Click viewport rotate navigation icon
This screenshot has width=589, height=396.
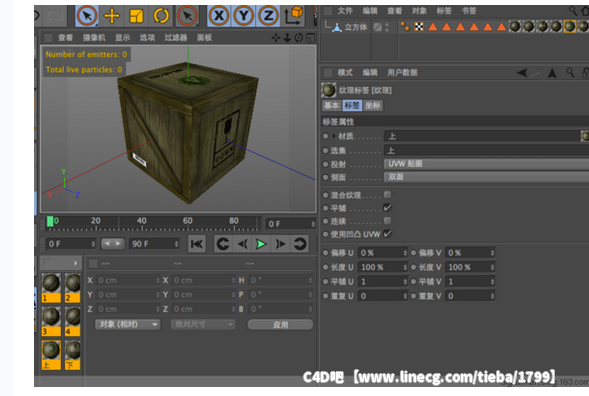(299, 38)
